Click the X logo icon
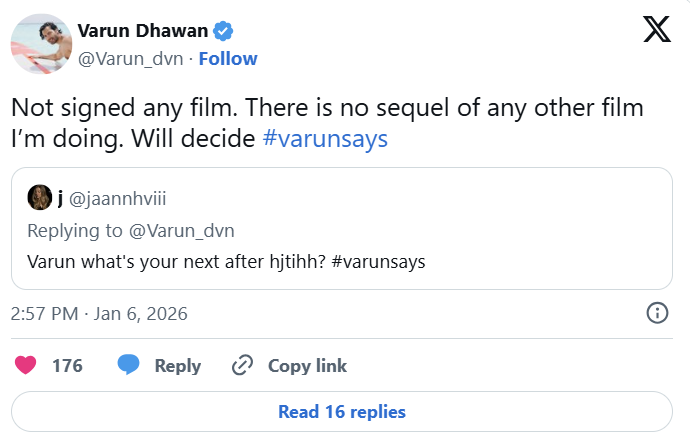The height and width of the screenshot is (446, 690). 656,31
